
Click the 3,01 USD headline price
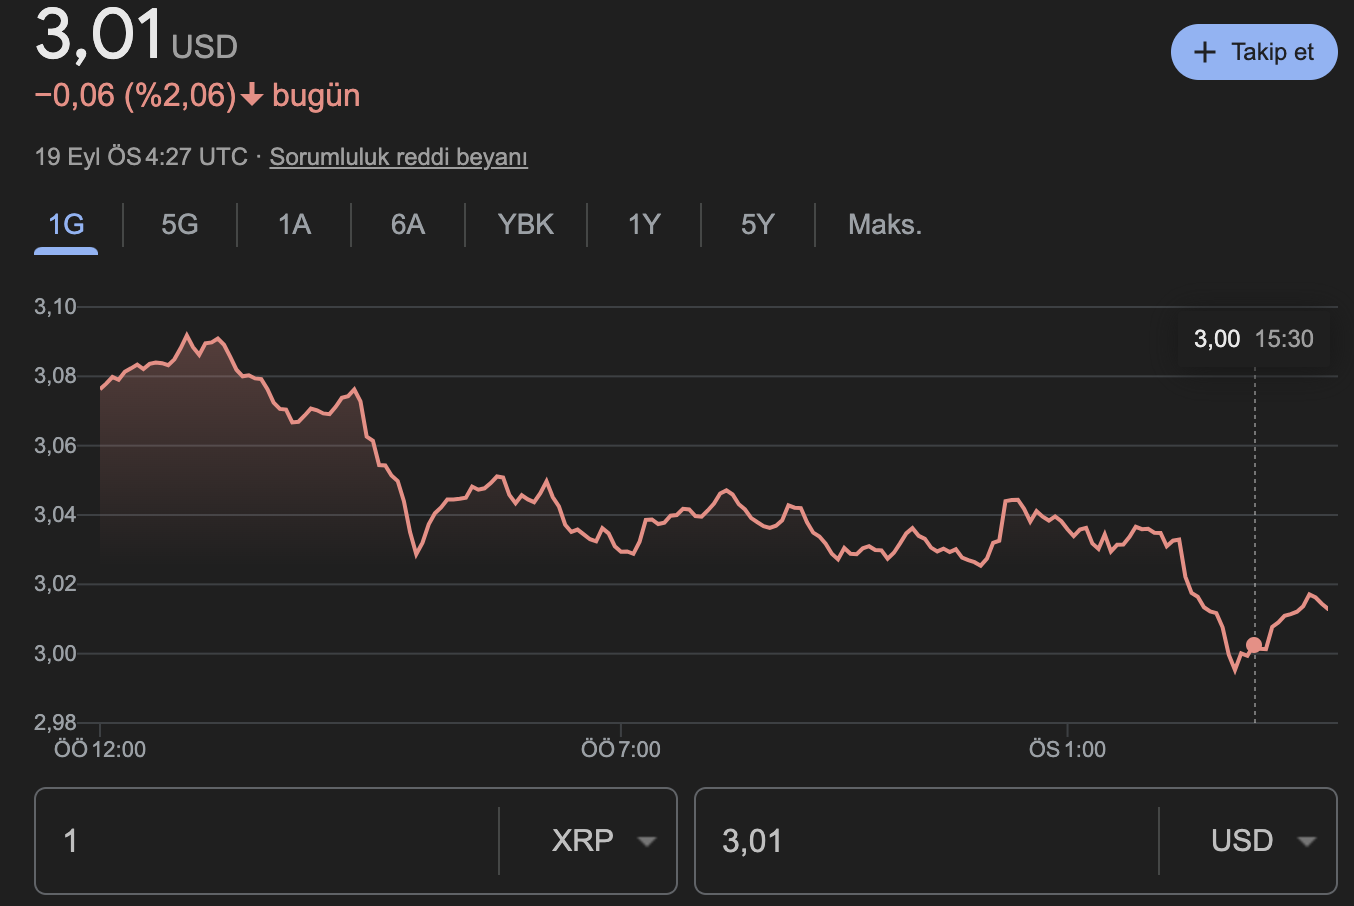tap(136, 36)
